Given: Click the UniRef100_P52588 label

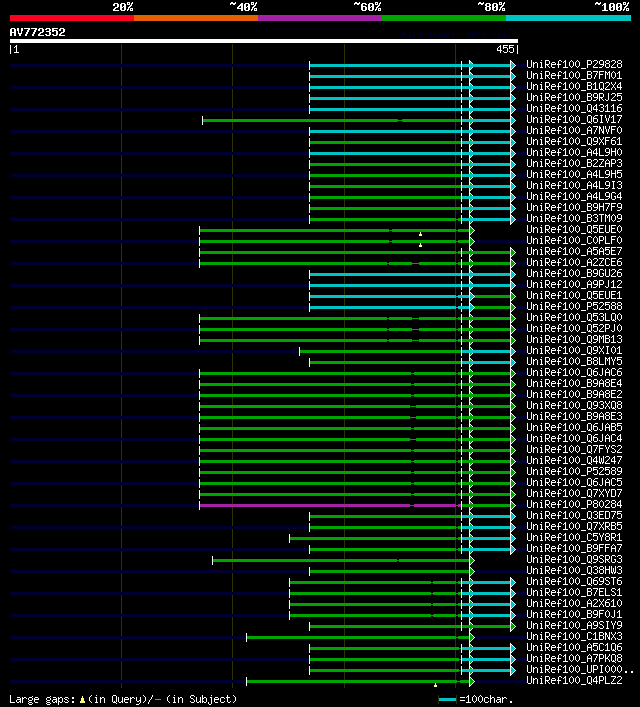Looking at the screenshot, I should [574, 307].
